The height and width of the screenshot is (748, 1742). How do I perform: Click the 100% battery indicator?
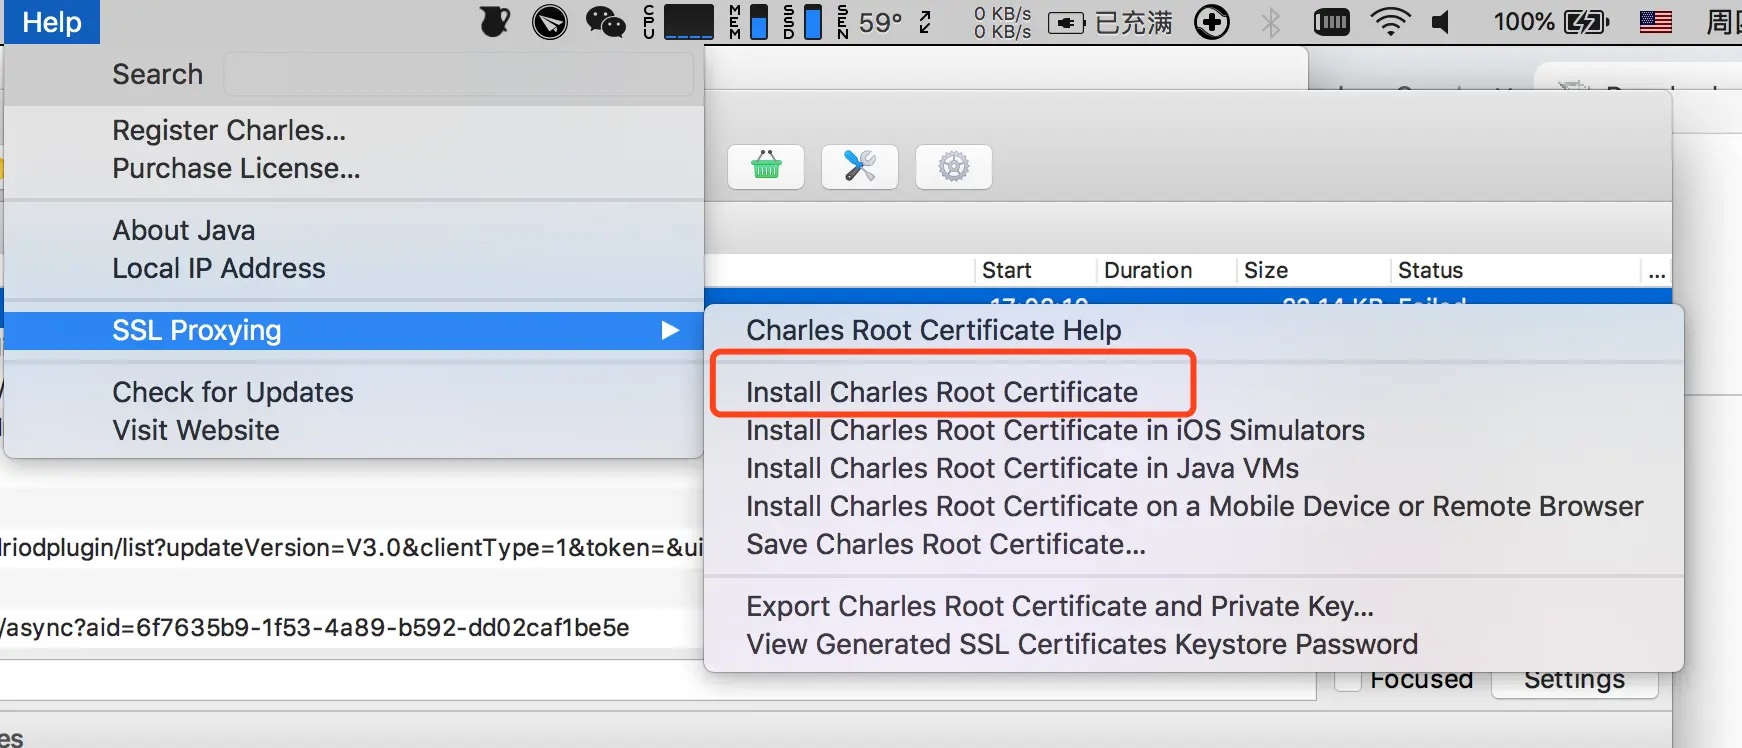1551,22
